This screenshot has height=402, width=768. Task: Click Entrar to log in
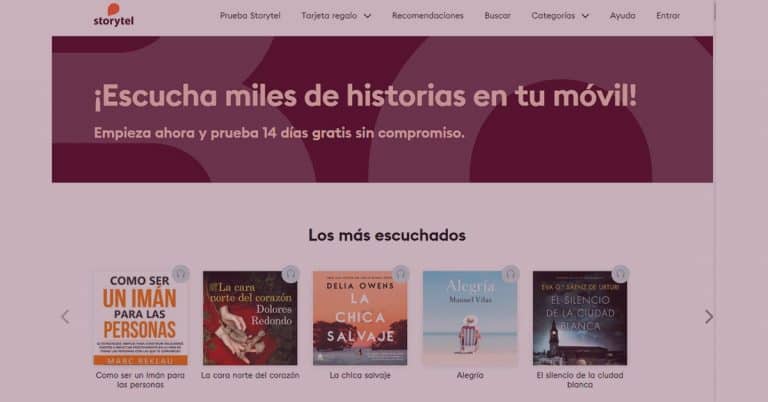(x=668, y=16)
